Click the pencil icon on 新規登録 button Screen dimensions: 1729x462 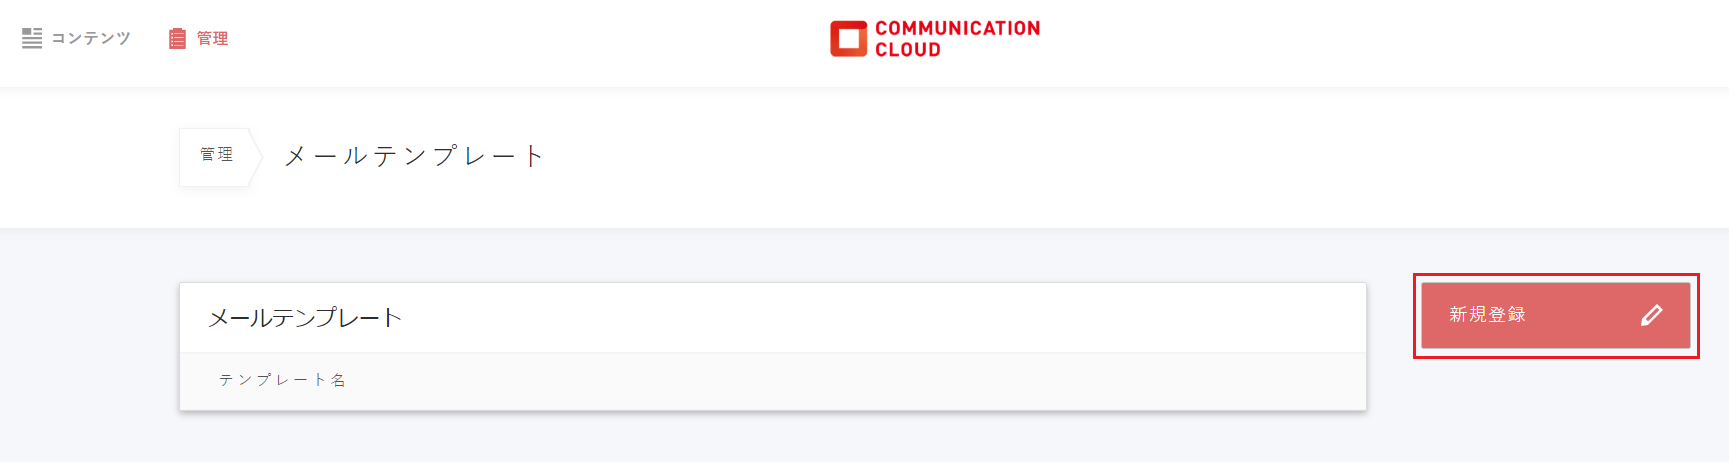[x=1651, y=315]
